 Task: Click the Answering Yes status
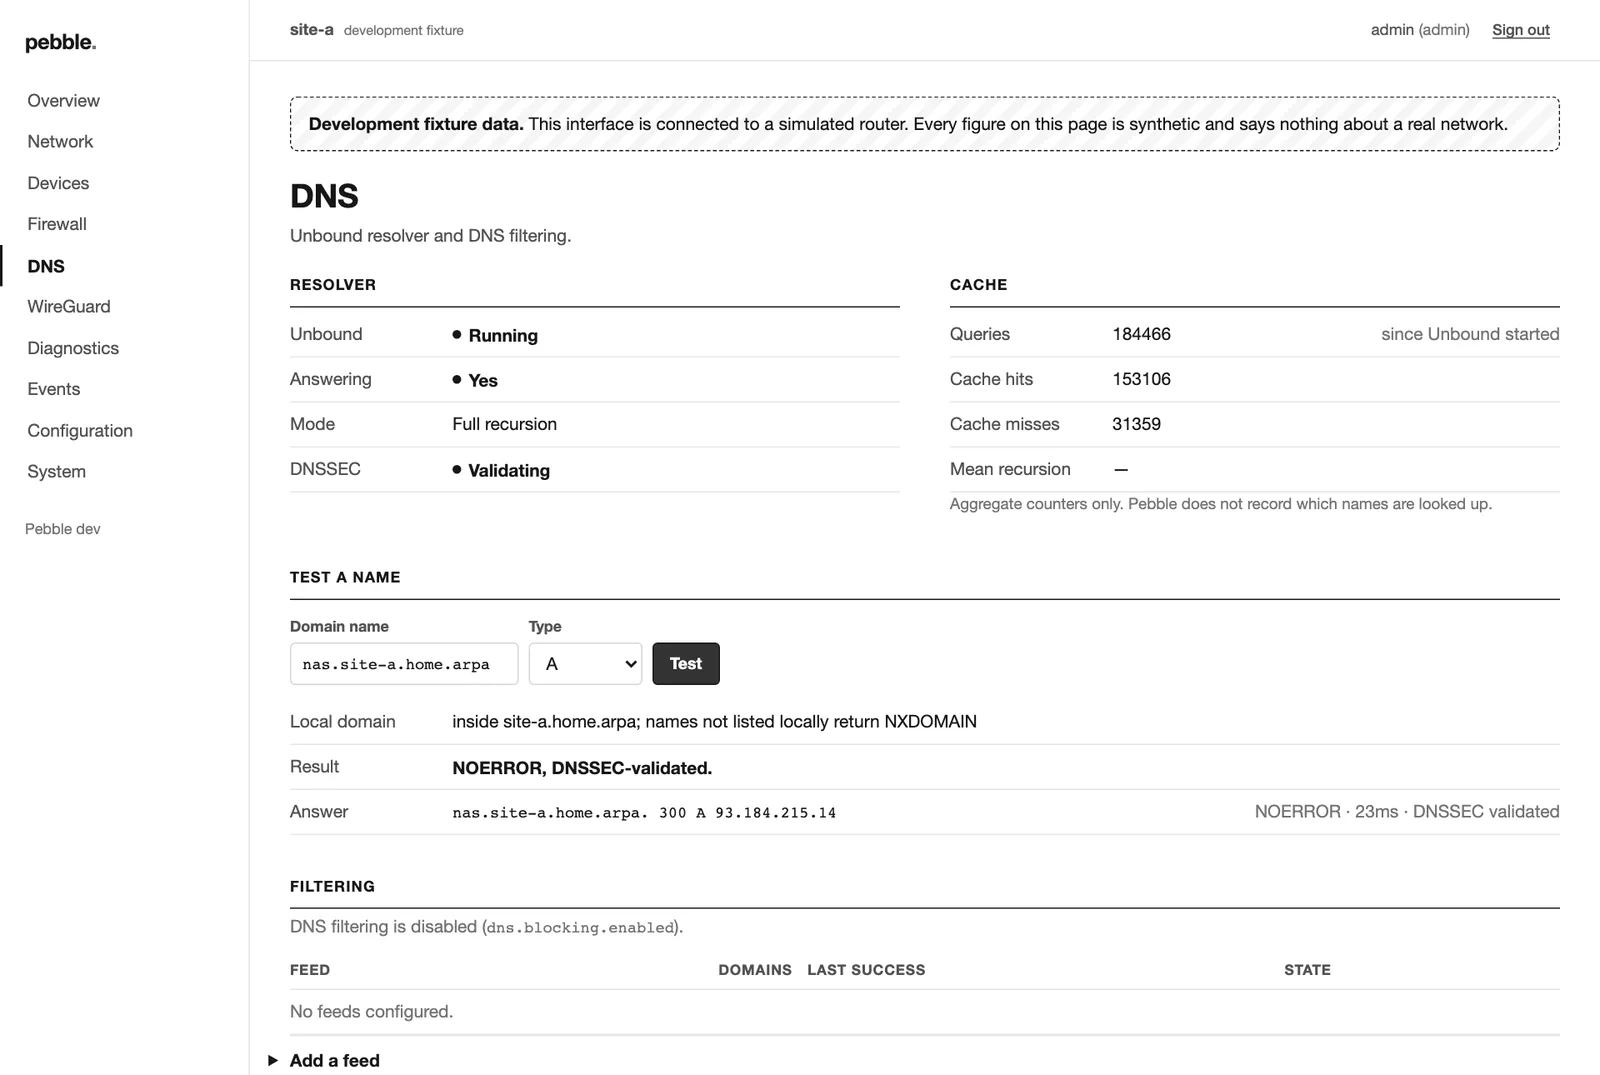[x=475, y=380]
